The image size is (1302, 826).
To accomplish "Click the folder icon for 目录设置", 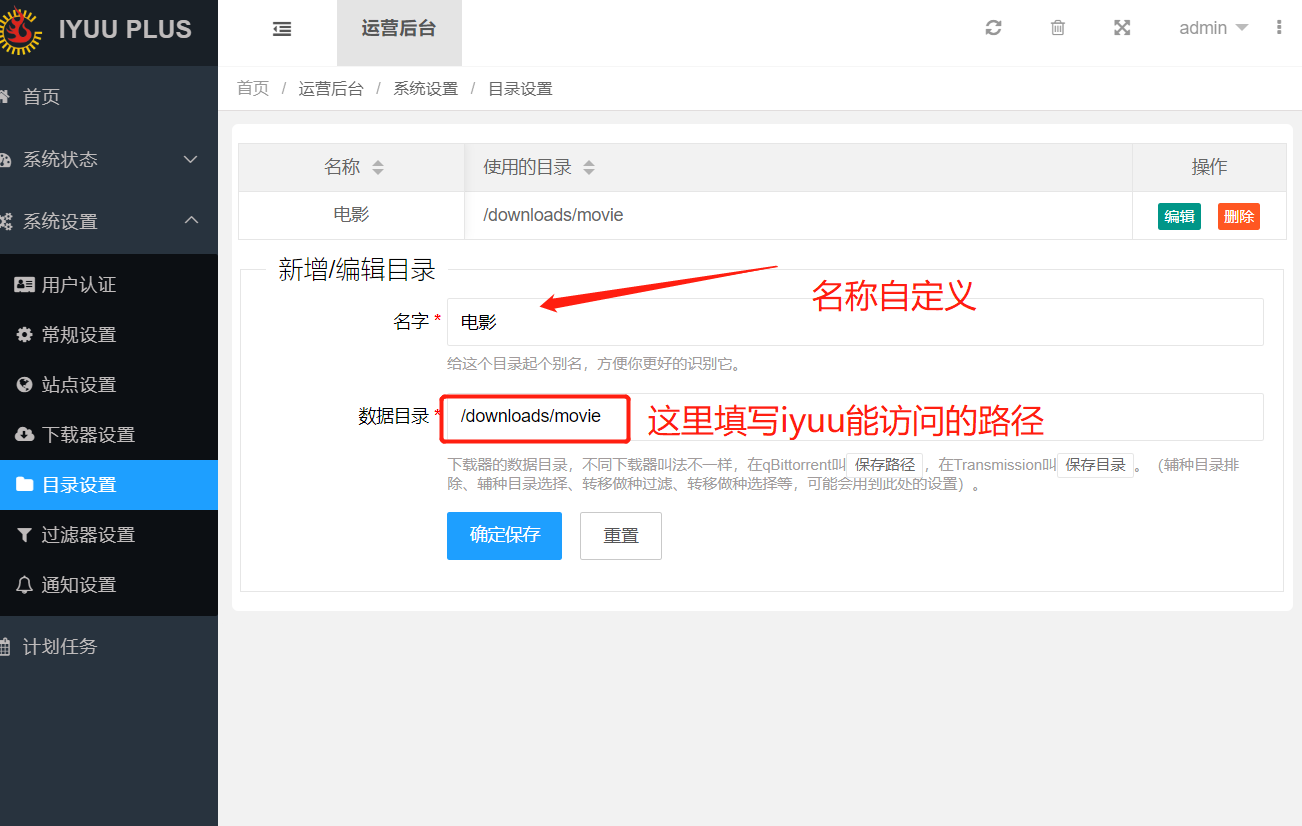I will (x=25, y=485).
